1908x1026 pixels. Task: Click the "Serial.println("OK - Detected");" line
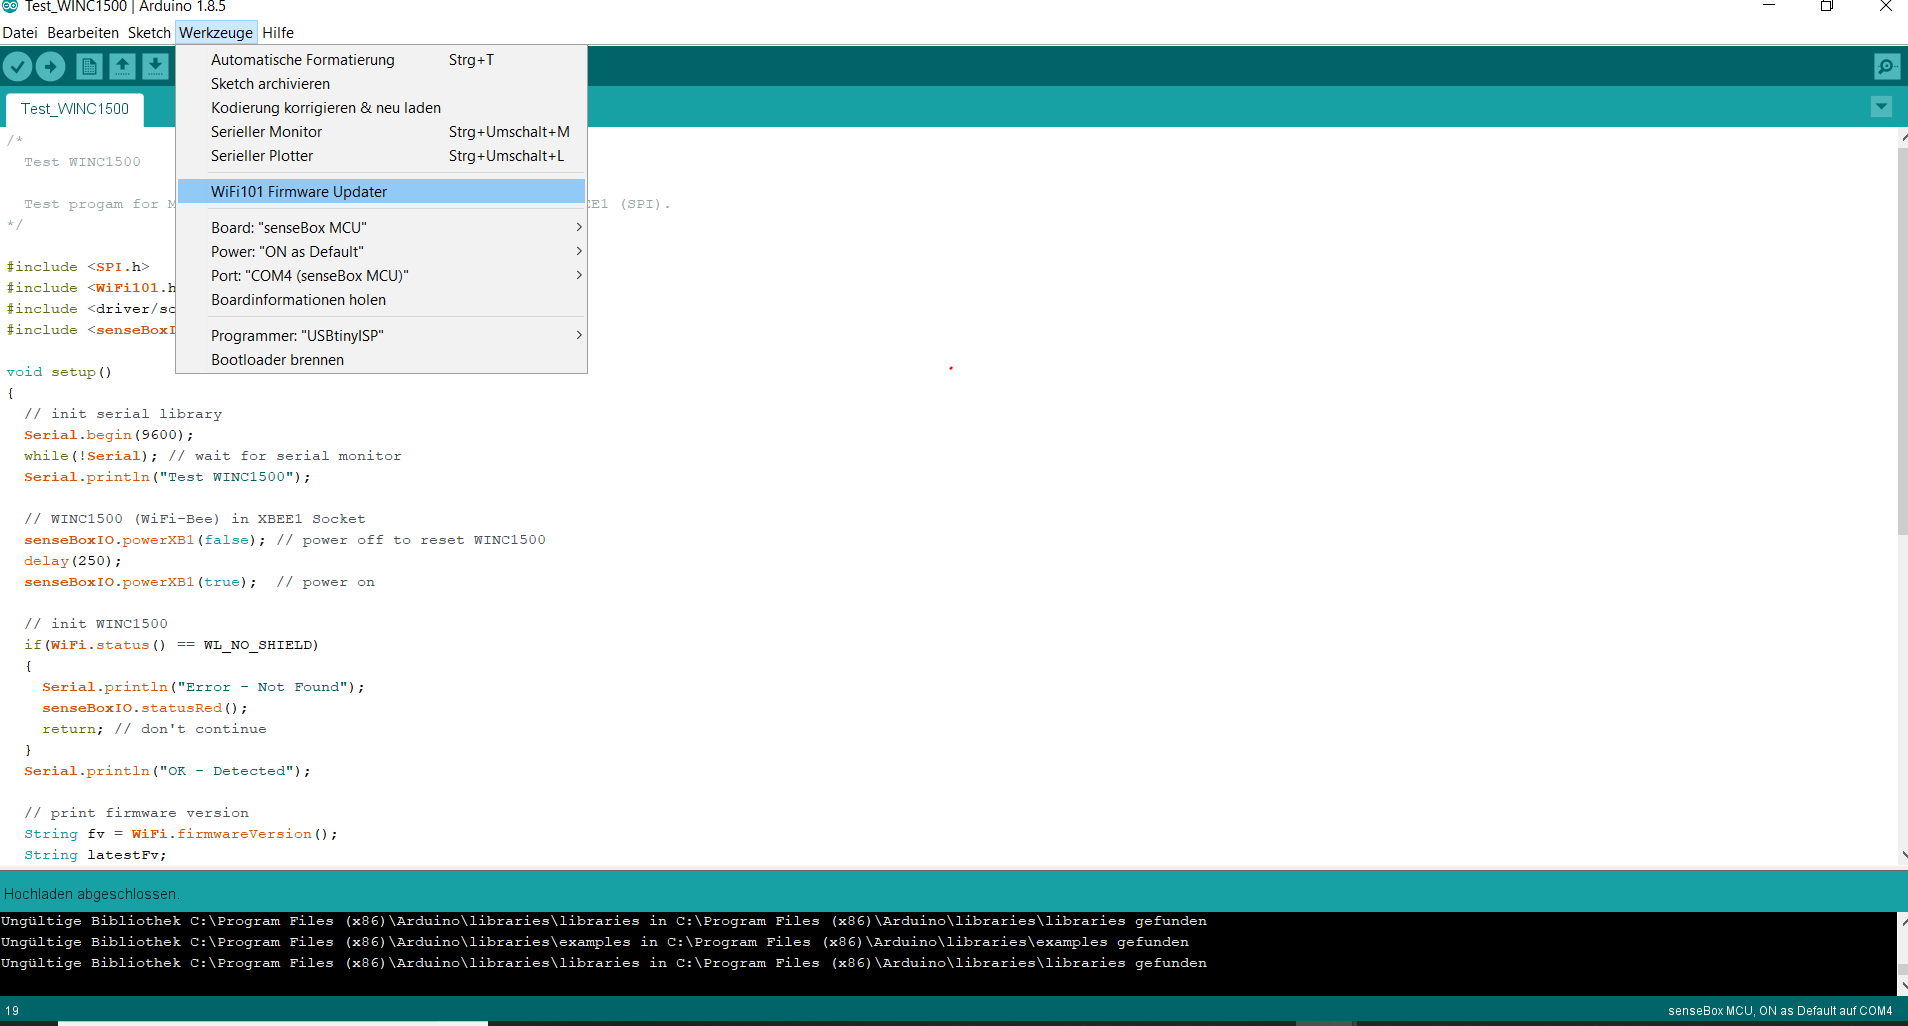[168, 771]
